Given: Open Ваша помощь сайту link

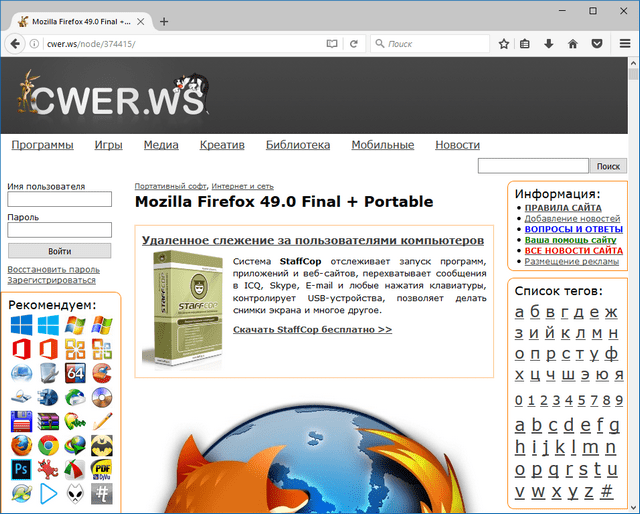Looking at the screenshot, I should 570,240.
